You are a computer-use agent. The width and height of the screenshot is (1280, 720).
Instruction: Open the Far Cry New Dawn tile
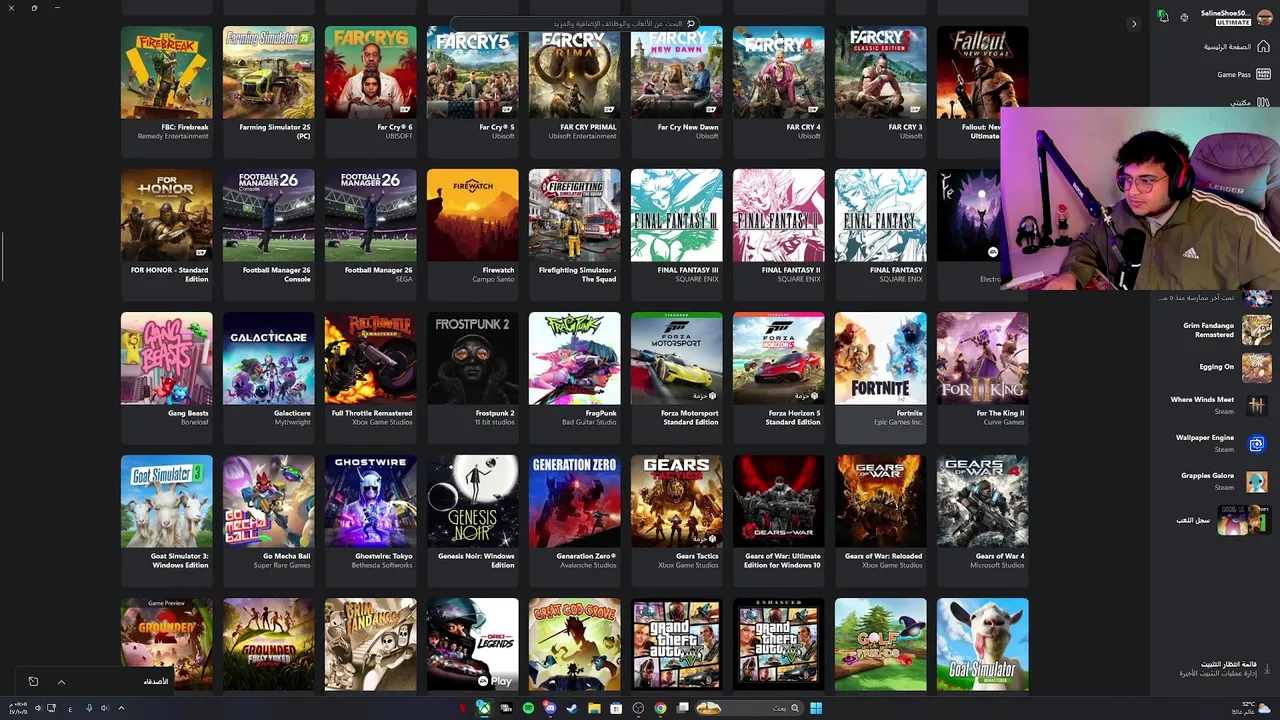(676, 91)
